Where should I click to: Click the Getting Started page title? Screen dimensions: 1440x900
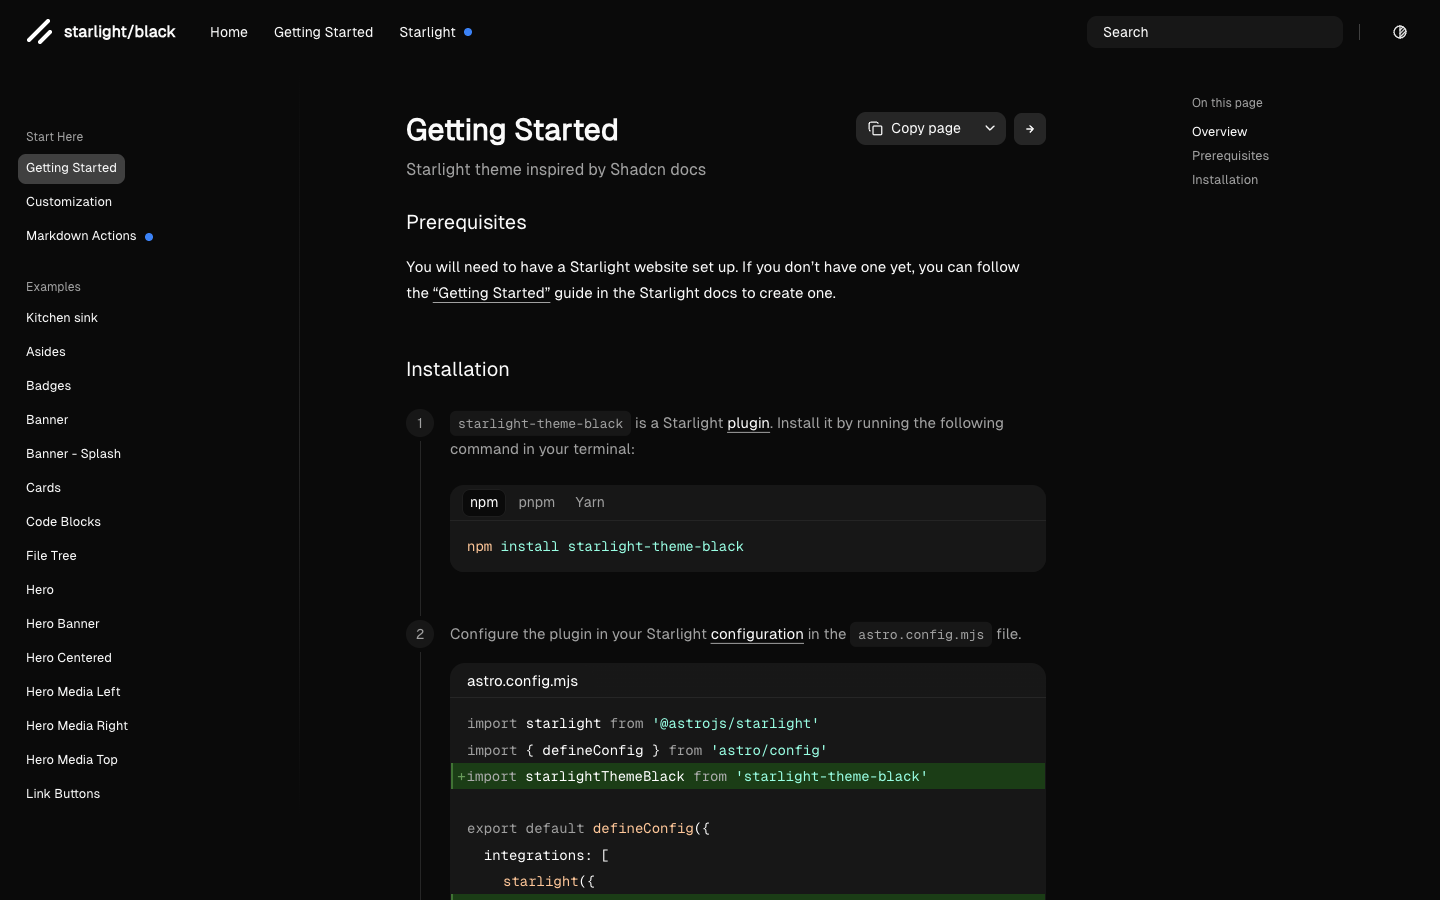[512, 130]
